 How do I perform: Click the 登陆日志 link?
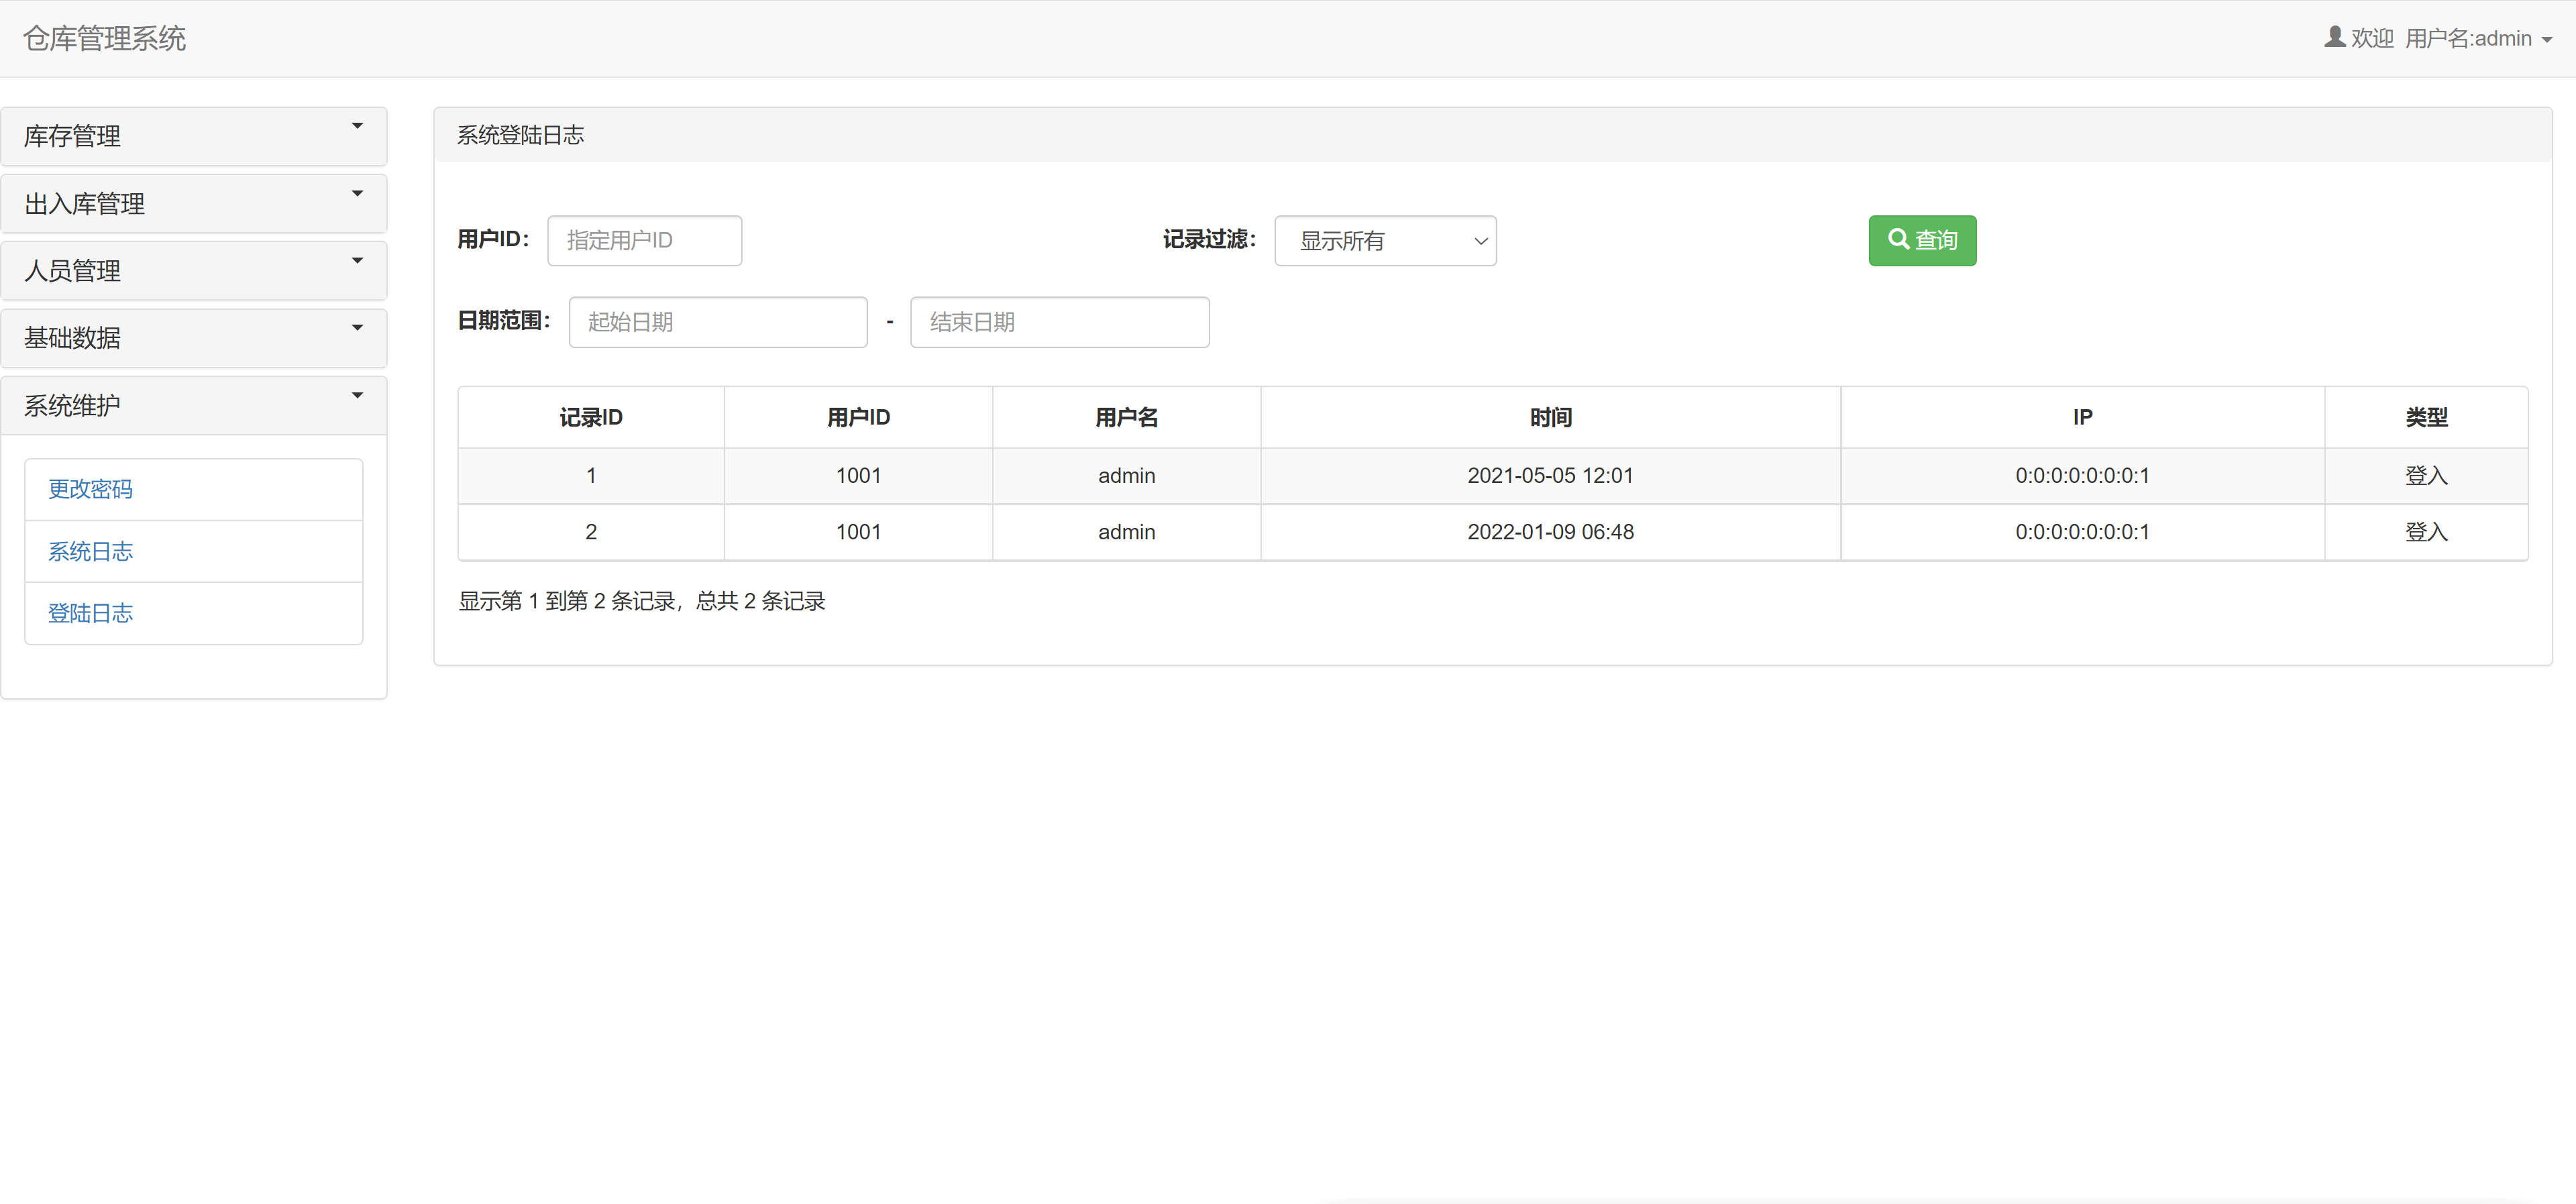90,613
